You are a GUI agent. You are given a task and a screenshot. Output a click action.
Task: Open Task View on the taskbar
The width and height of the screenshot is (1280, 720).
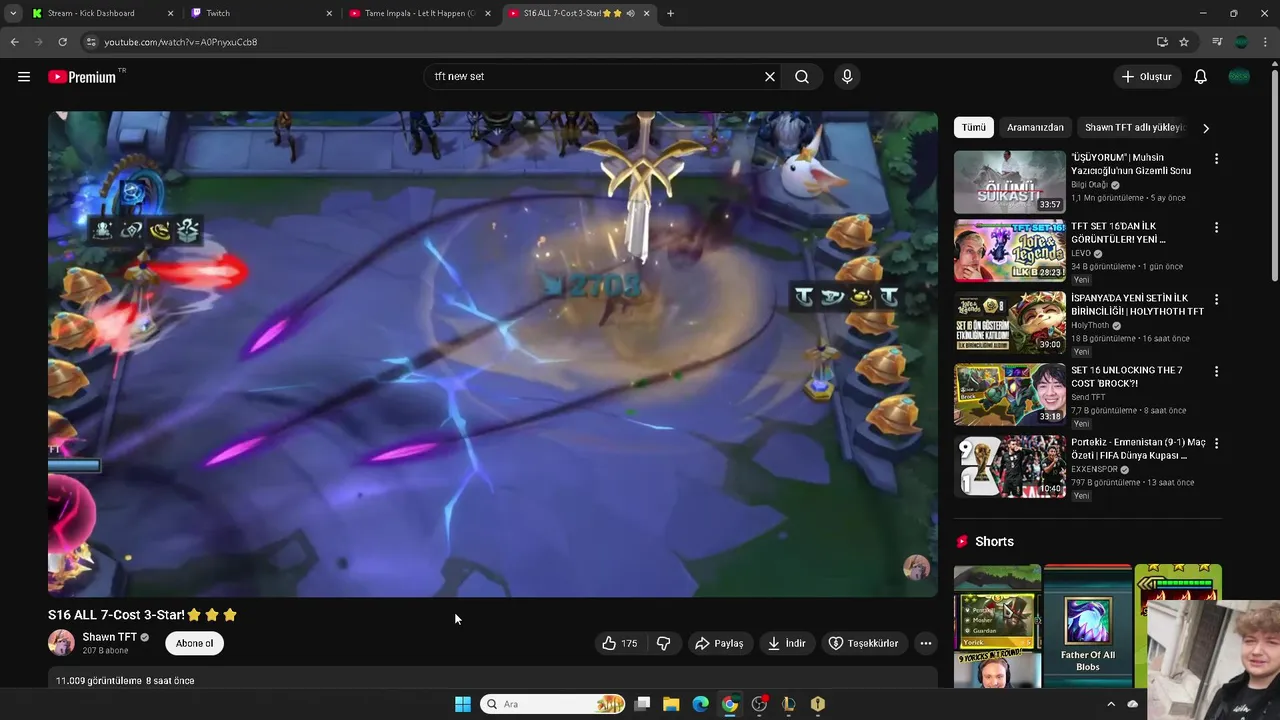point(642,704)
